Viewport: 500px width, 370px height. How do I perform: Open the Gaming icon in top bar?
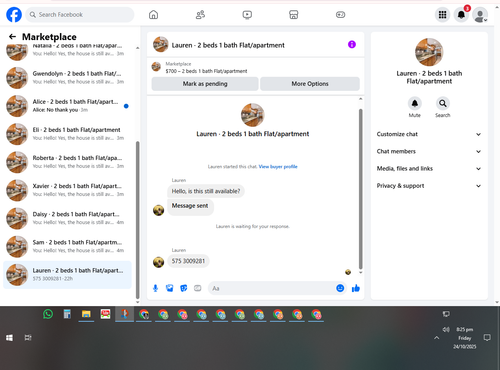(x=340, y=15)
